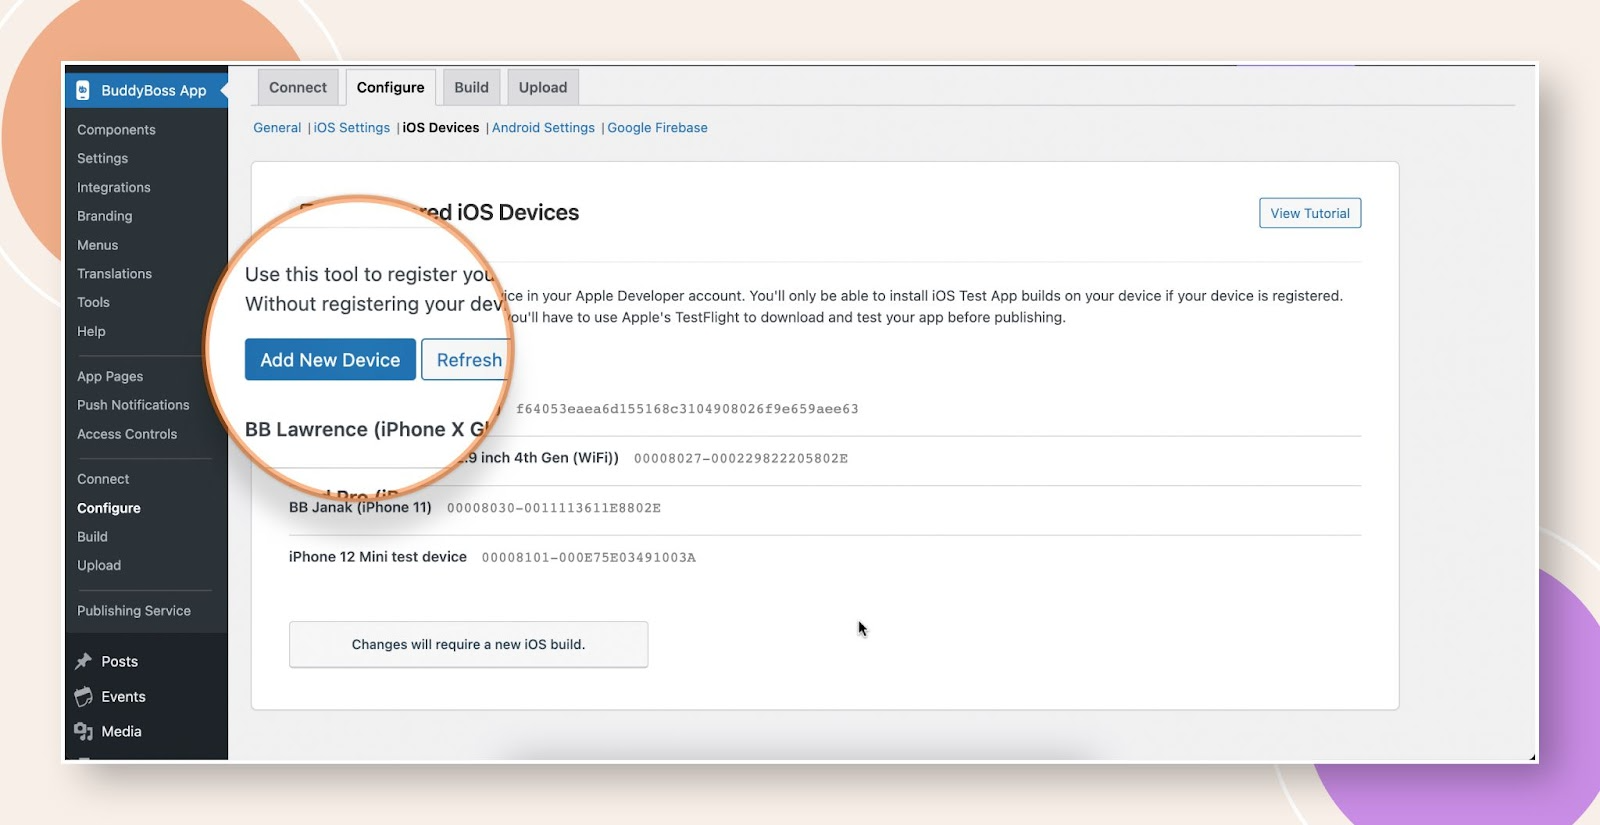Viewport: 1600px width, 825px height.
Task: Click the device ID 00008030-0011113611E8802E
Action: coord(554,508)
